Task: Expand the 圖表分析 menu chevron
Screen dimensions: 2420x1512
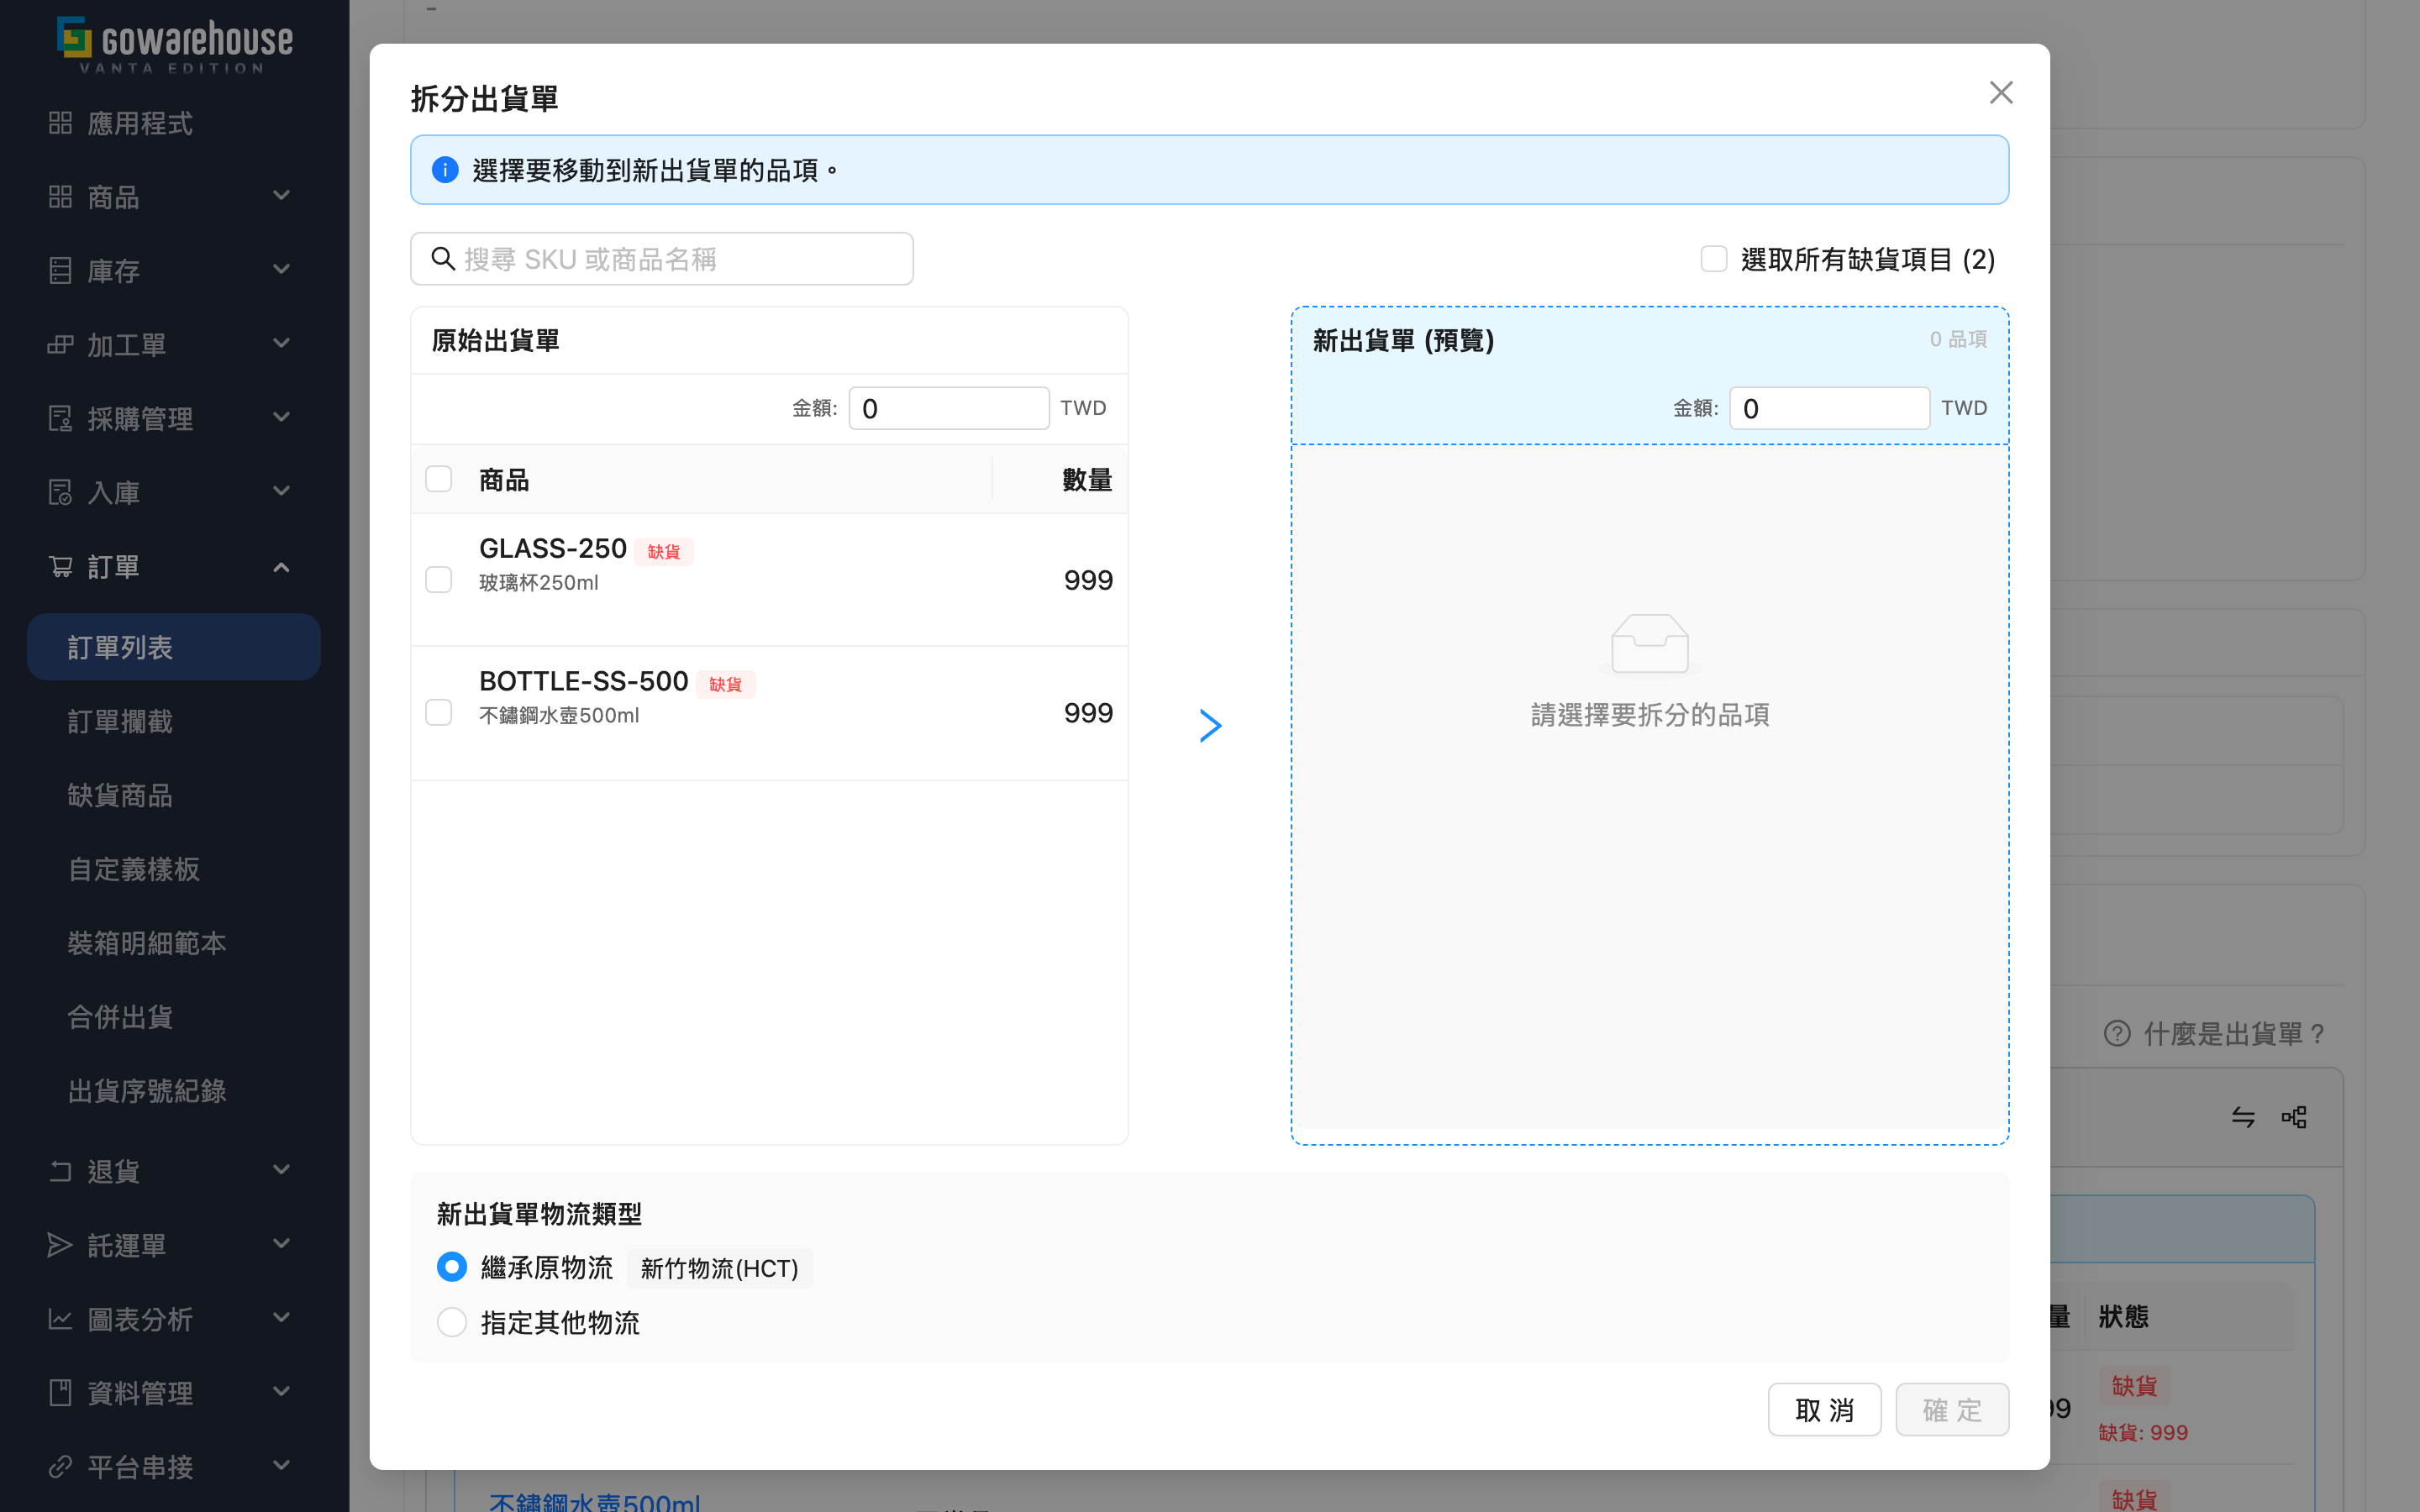Action: [x=282, y=1317]
